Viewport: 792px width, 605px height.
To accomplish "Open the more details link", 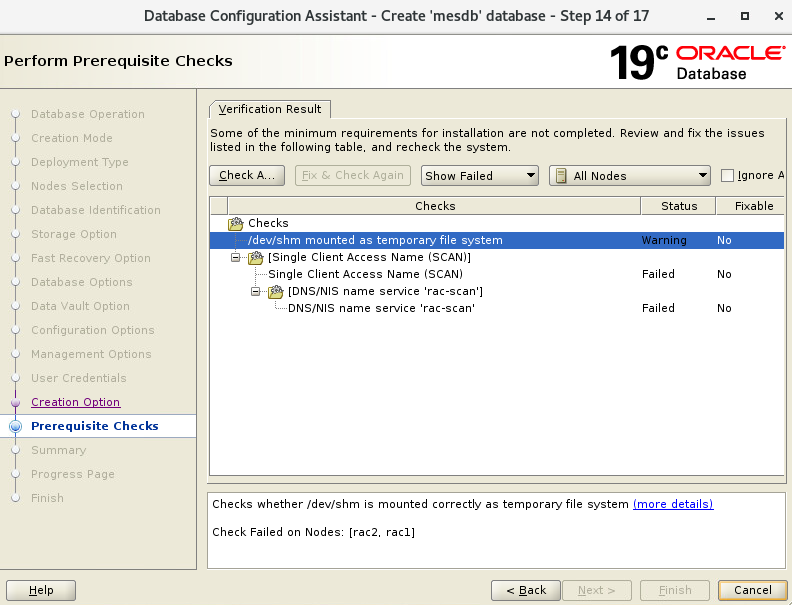I will pyautogui.click(x=673, y=504).
